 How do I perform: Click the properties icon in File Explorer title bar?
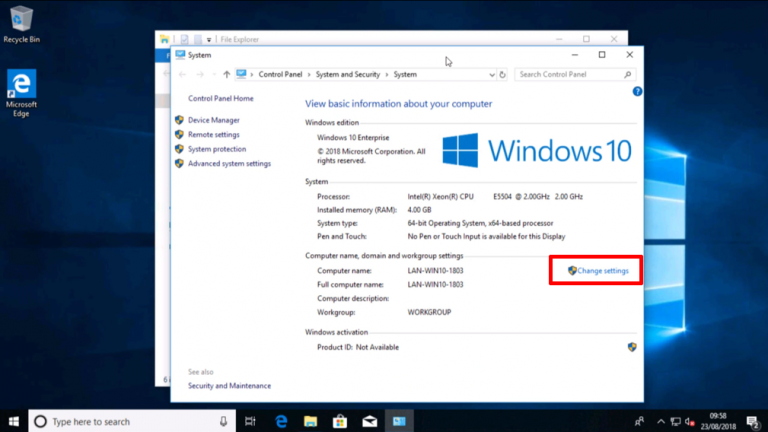[184, 39]
